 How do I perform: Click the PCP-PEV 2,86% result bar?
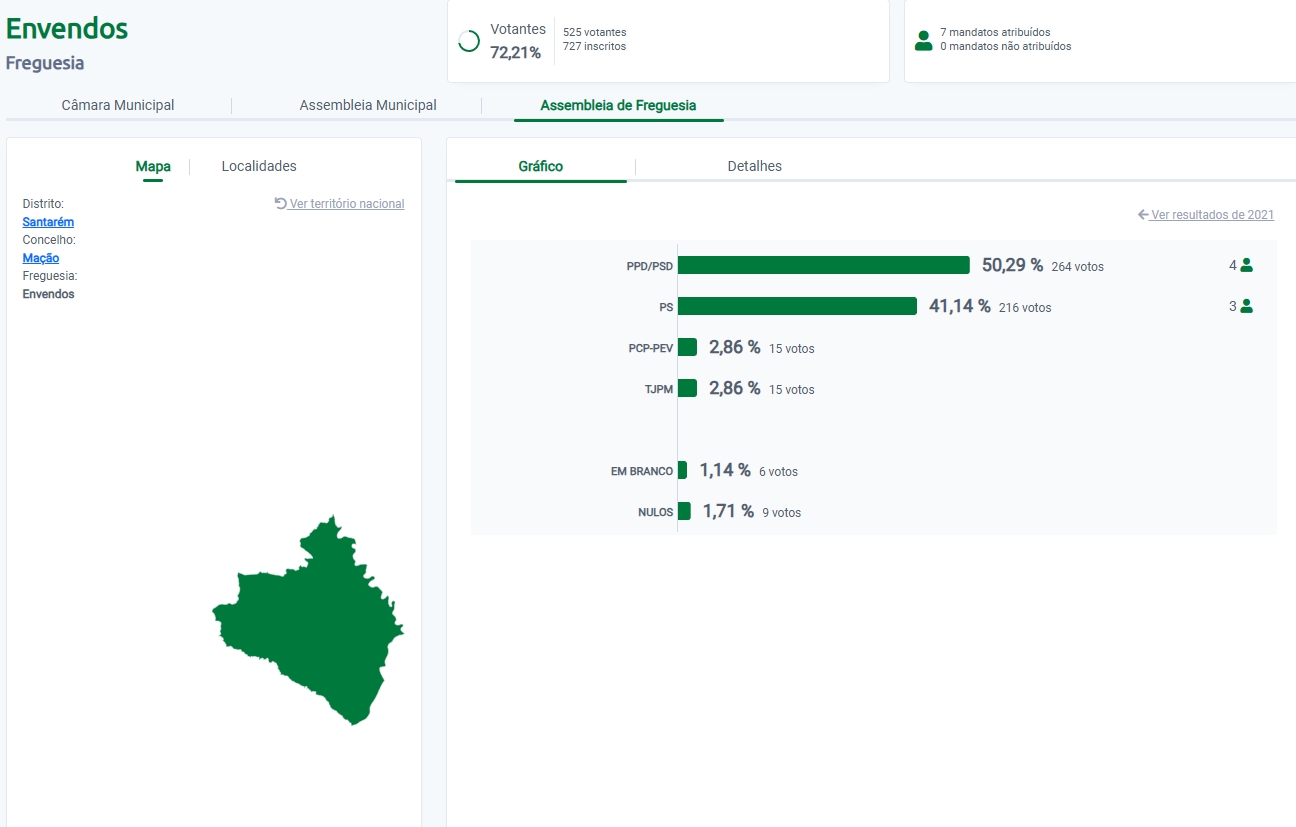click(687, 347)
